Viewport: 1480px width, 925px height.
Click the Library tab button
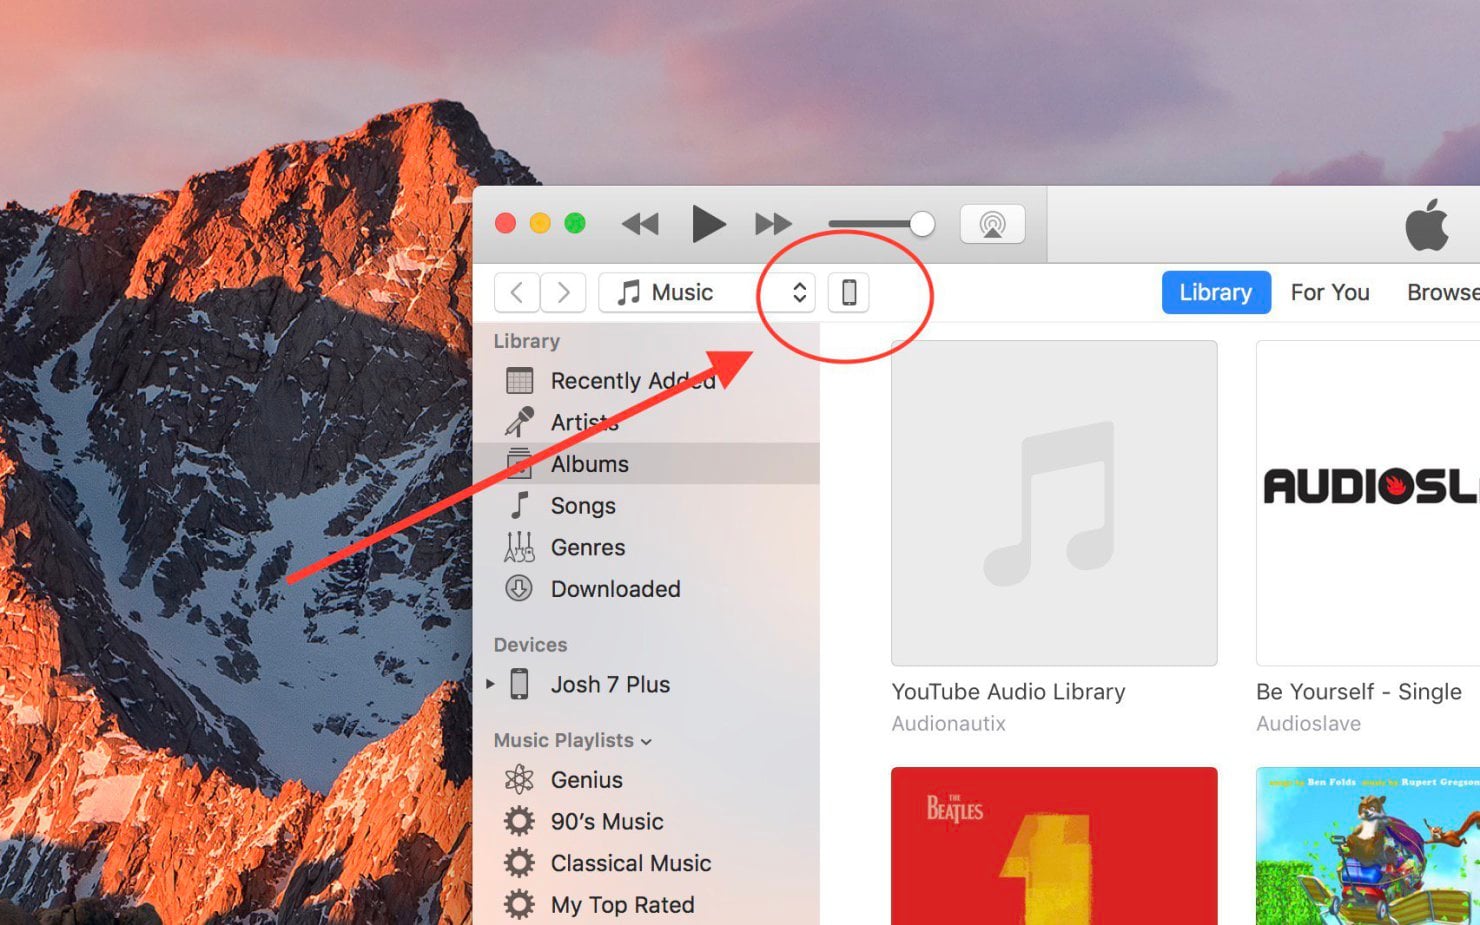(x=1215, y=292)
